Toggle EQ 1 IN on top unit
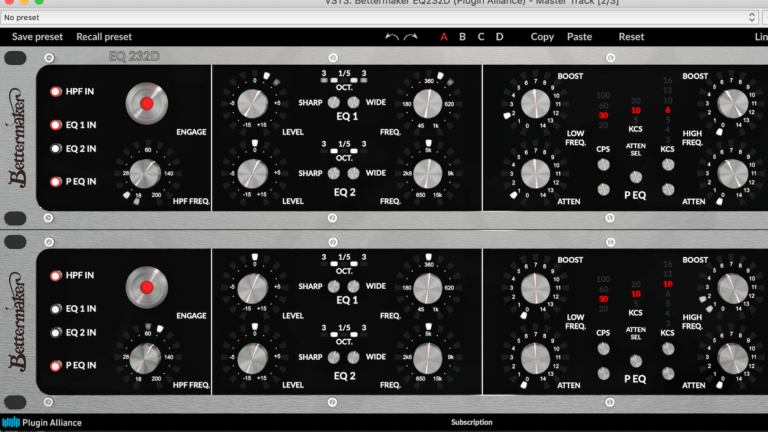 [56, 125]
